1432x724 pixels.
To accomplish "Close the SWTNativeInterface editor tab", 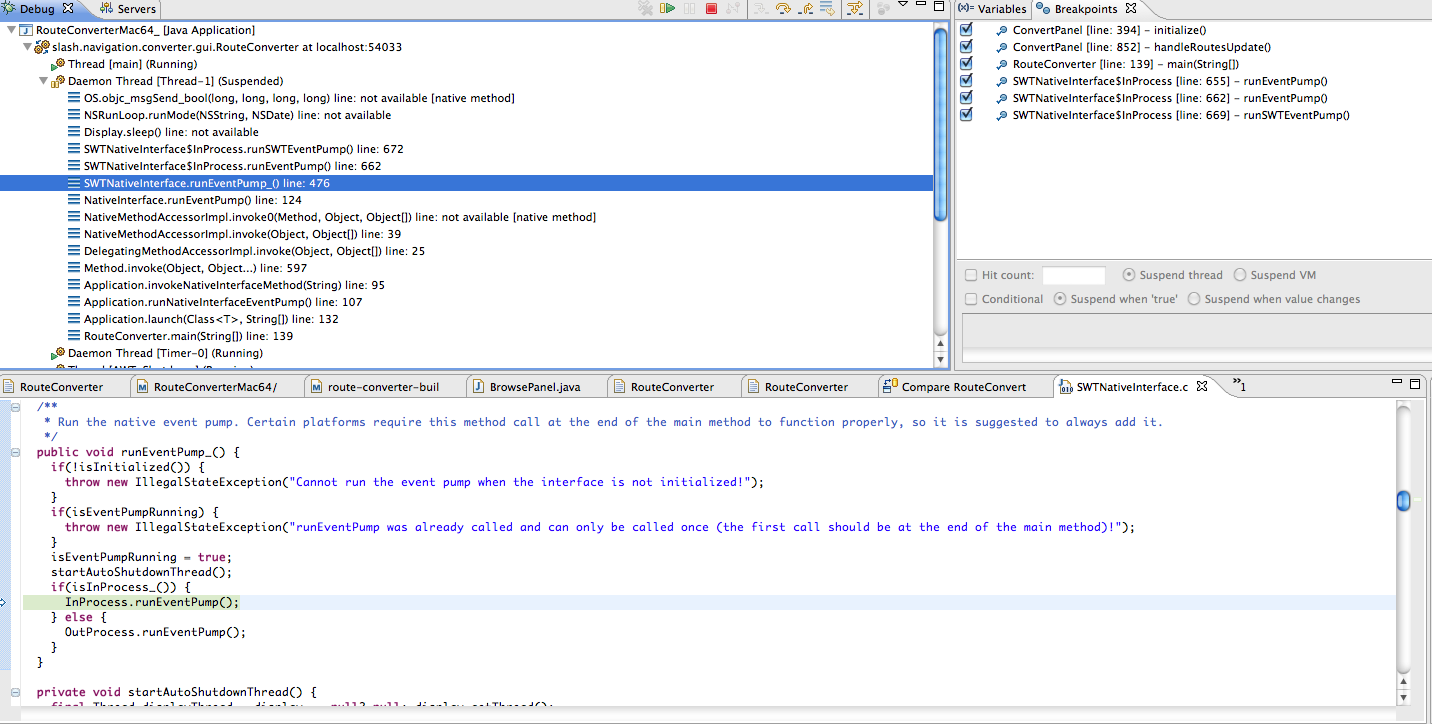I will (x=1202, y=386).
